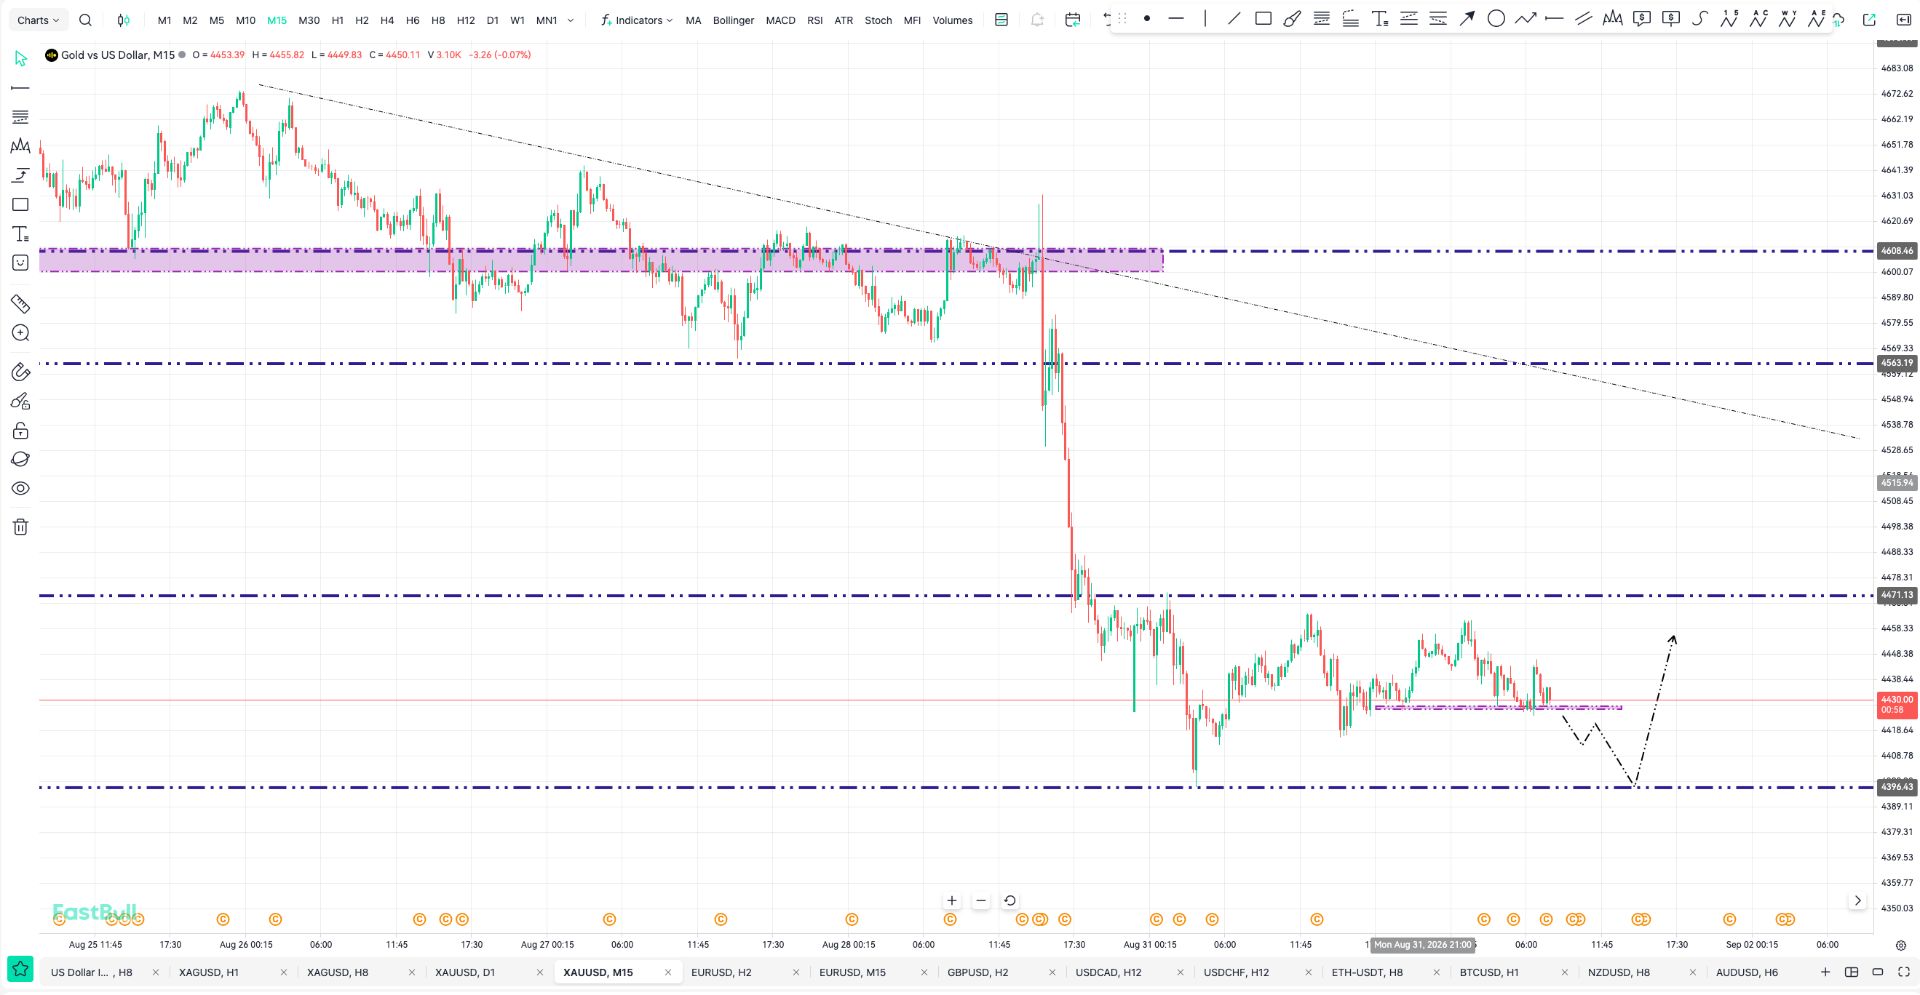Screen dimensions: 1920x995
Task: Select the ellipse shape in drawing toolbar
Action: click(1496, 19)
